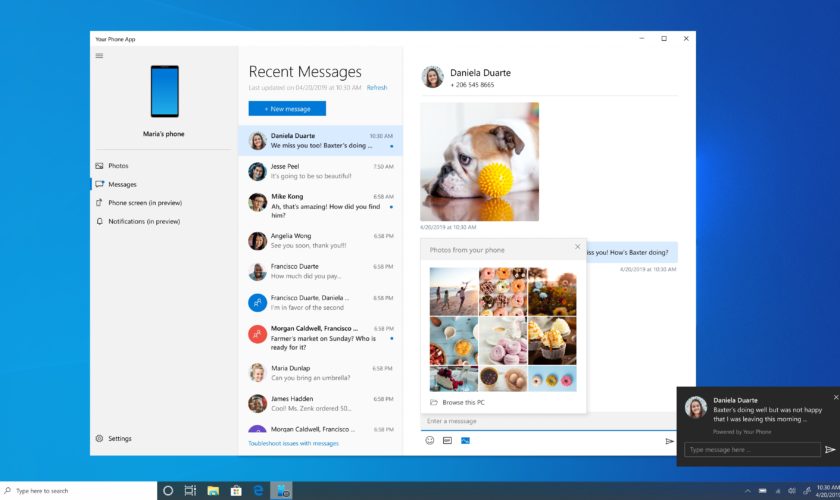Open James Hadden conversation
This screenshot has height=500, width=840.
coord(320,404)
